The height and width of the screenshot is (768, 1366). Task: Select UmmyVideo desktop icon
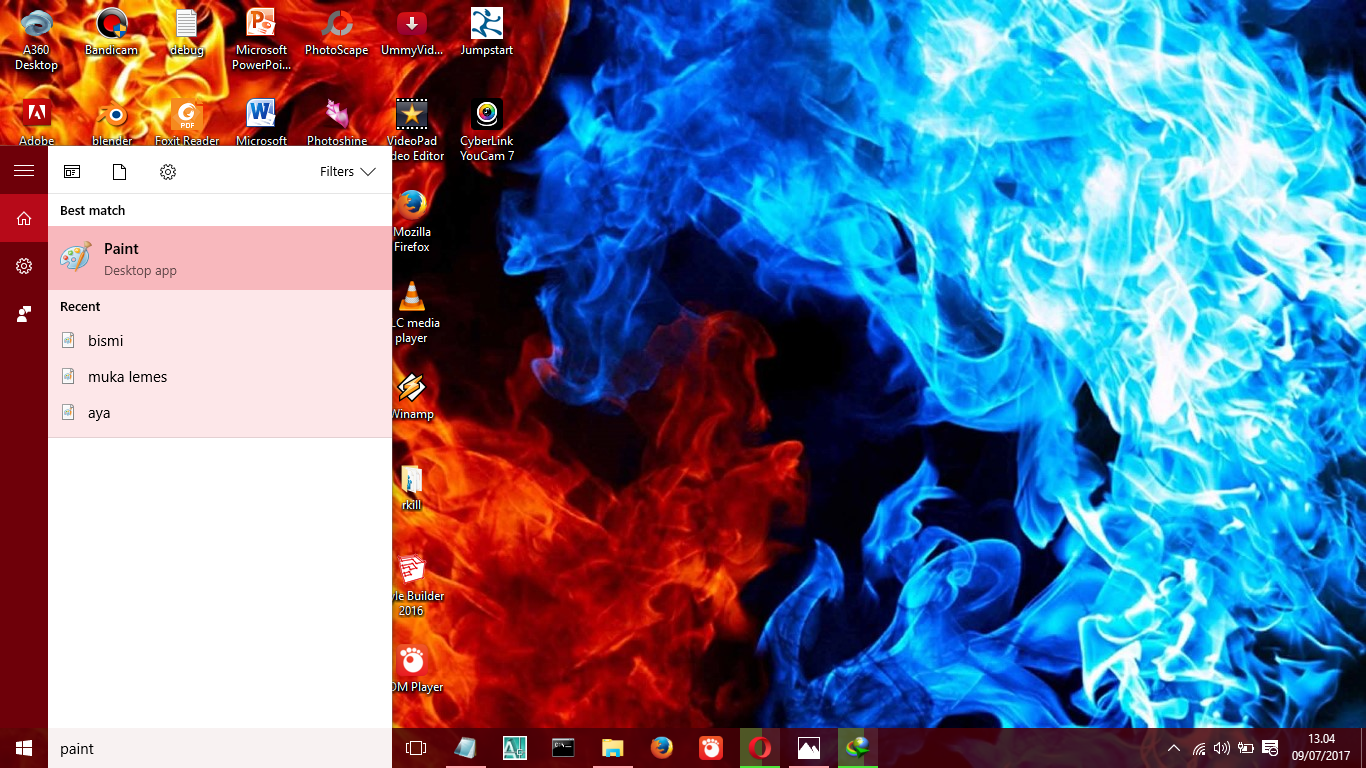point(412,33)
